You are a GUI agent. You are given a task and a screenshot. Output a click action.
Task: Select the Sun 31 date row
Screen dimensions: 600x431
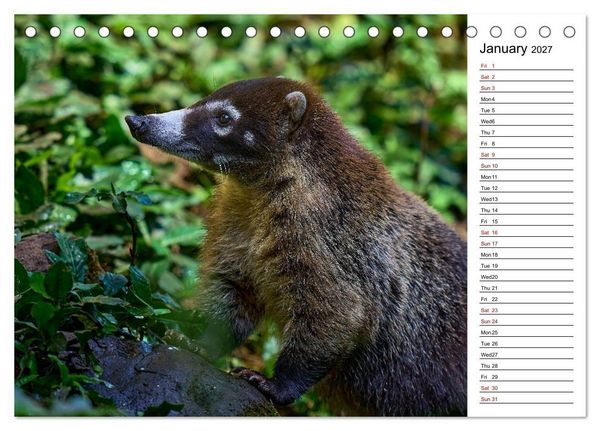pos(527,399)
